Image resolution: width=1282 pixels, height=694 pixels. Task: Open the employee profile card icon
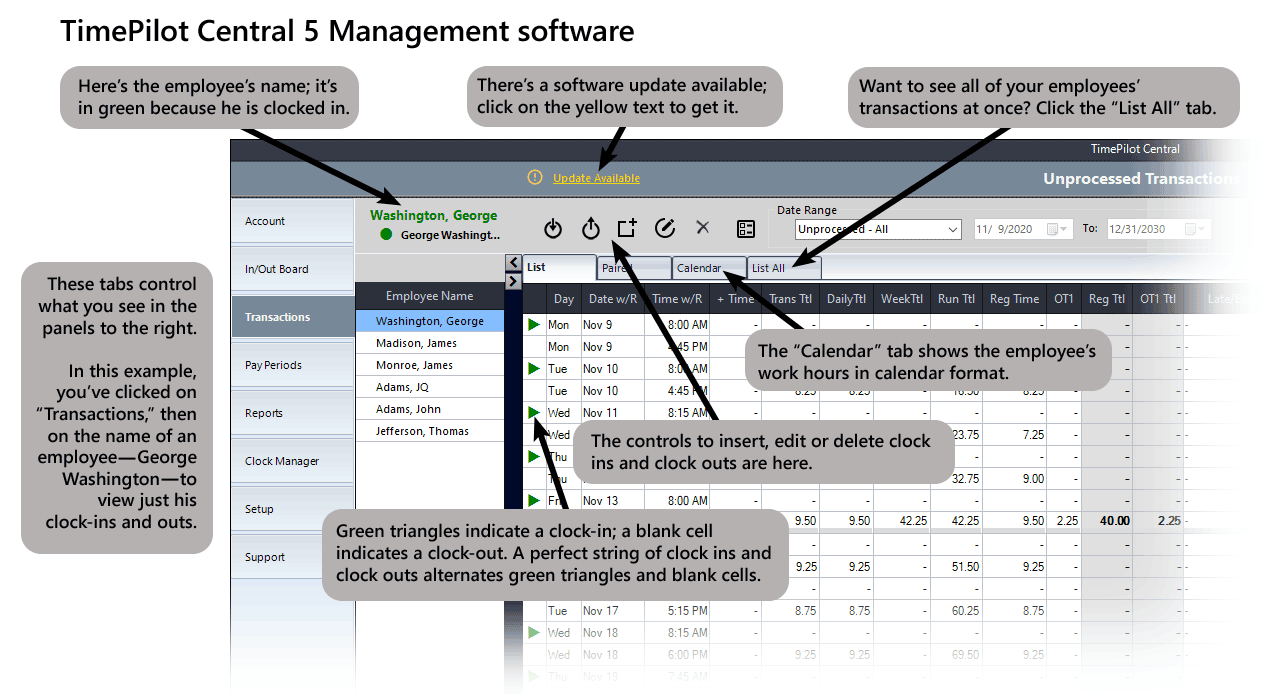(746, 229)
